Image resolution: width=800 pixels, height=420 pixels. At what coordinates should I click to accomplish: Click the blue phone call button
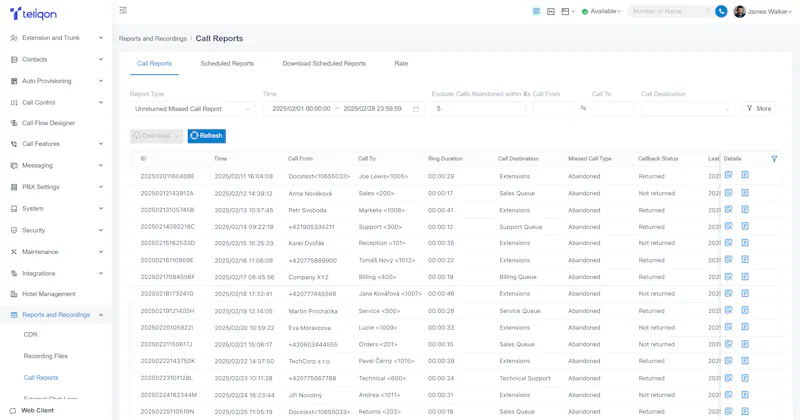[x=721, y=11]
